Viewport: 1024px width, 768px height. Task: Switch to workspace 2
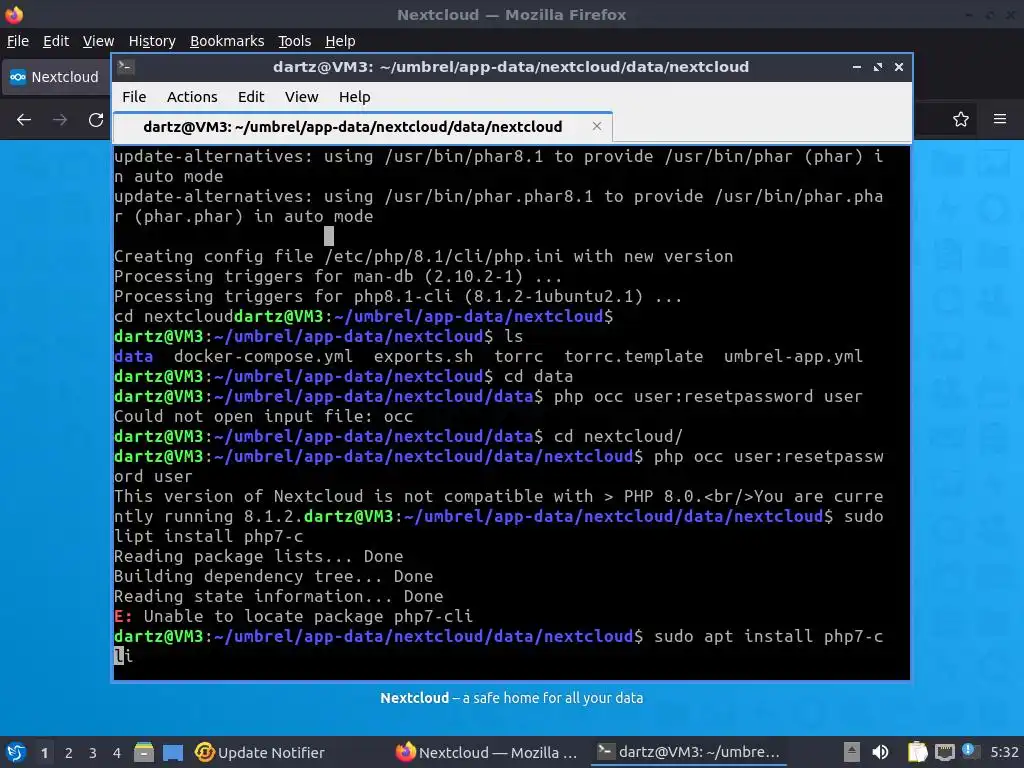(69, 753)
